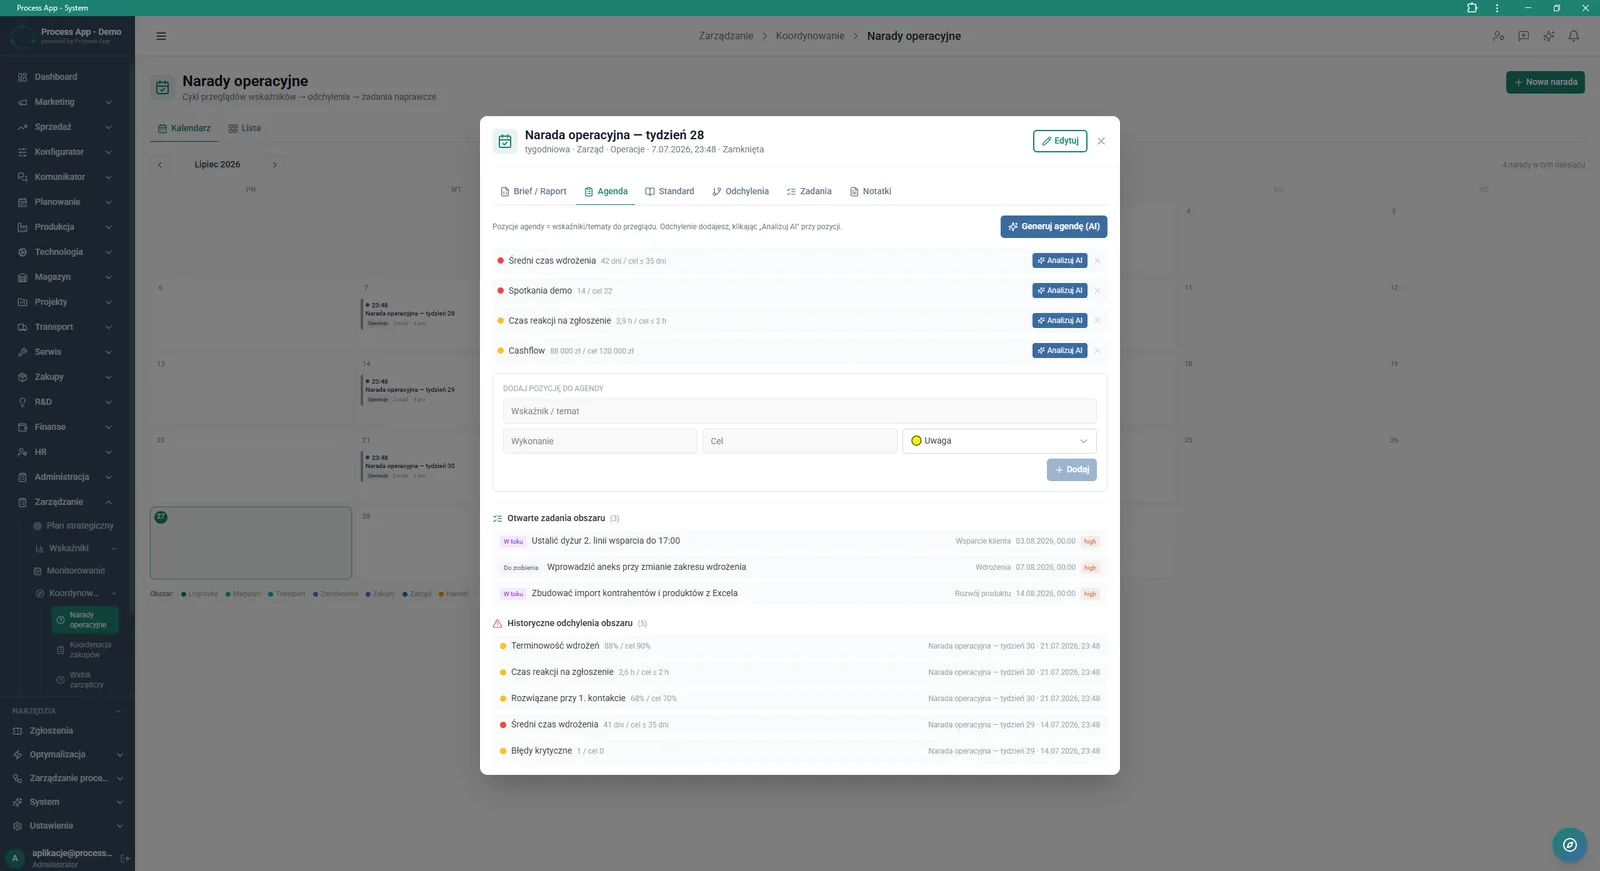Screen dimensions: 1600x871
Task: Open the hamburger sidebar menu icon
Action: tap(161, 36)
